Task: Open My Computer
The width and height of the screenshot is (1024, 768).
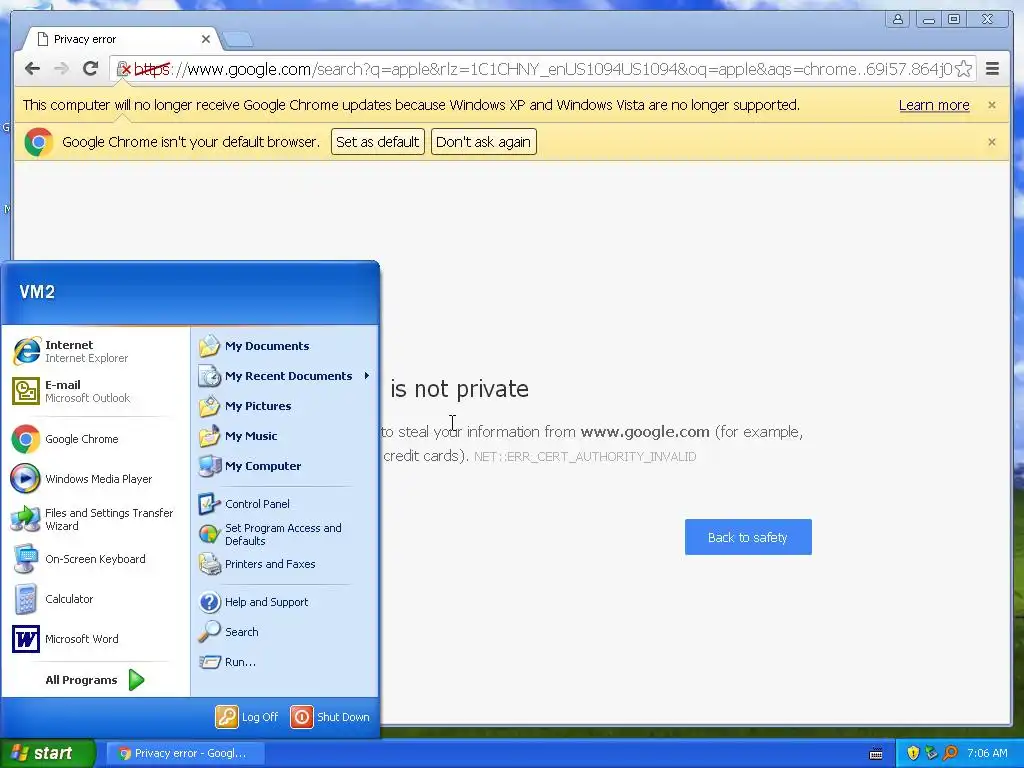Action: (285, 466)
